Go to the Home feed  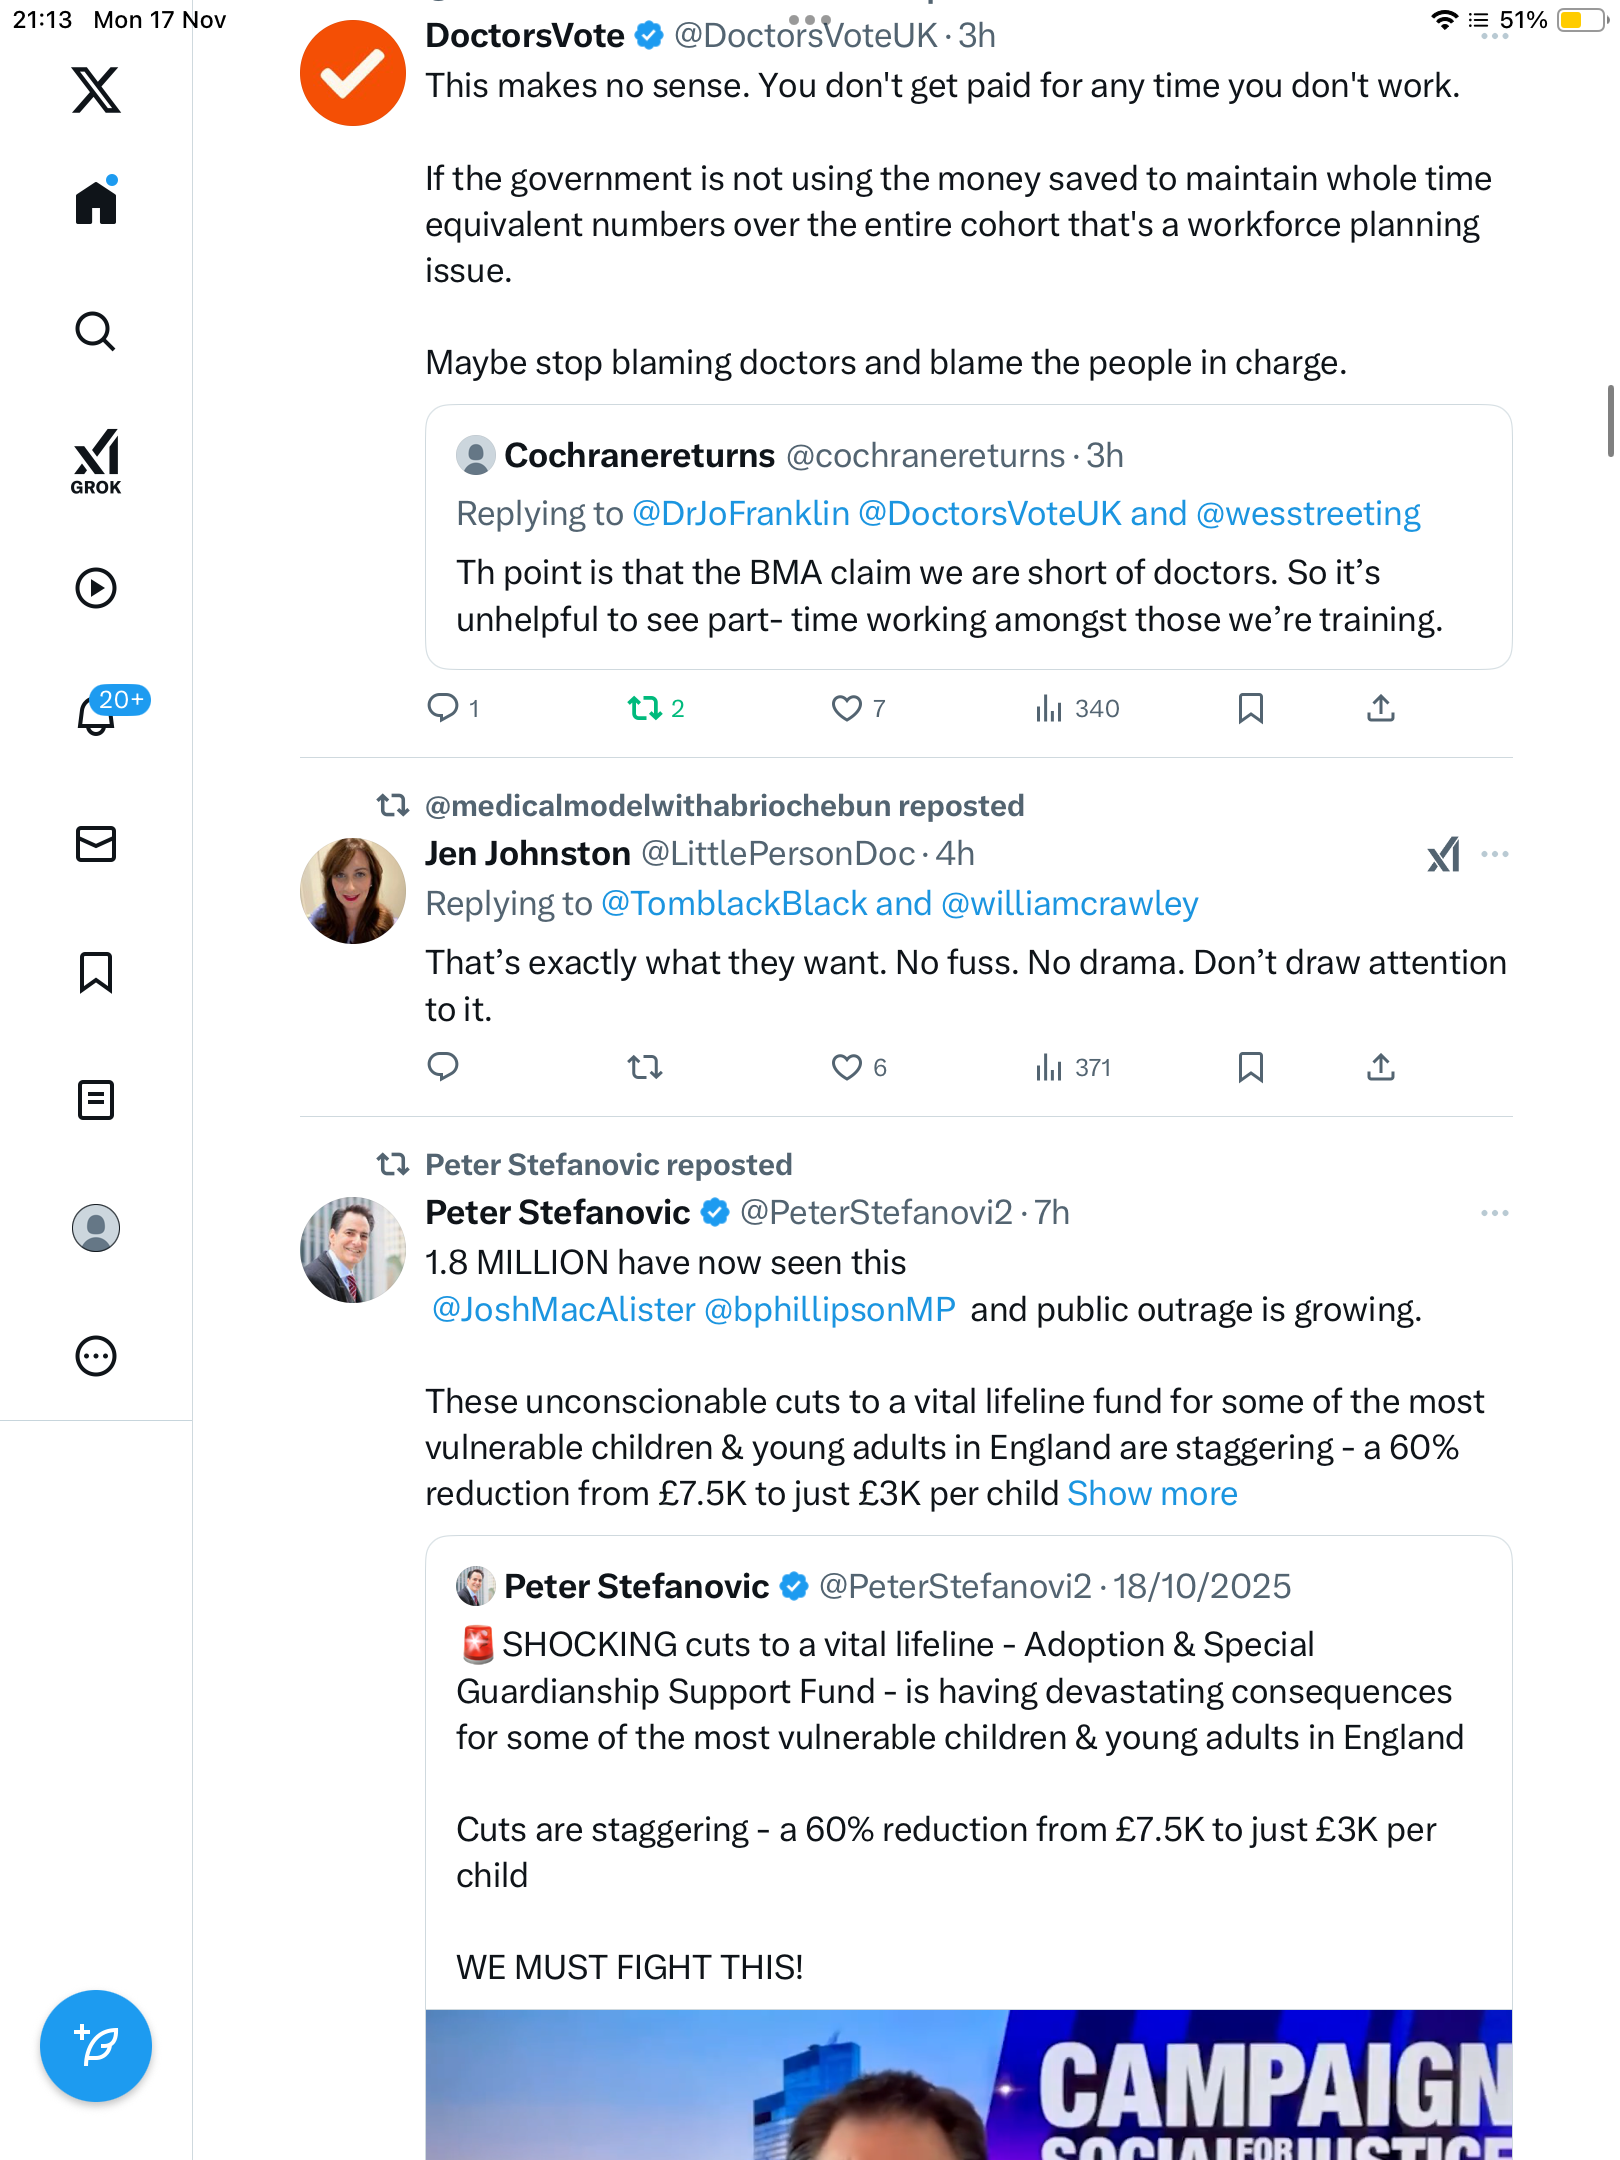click(96, 203)
